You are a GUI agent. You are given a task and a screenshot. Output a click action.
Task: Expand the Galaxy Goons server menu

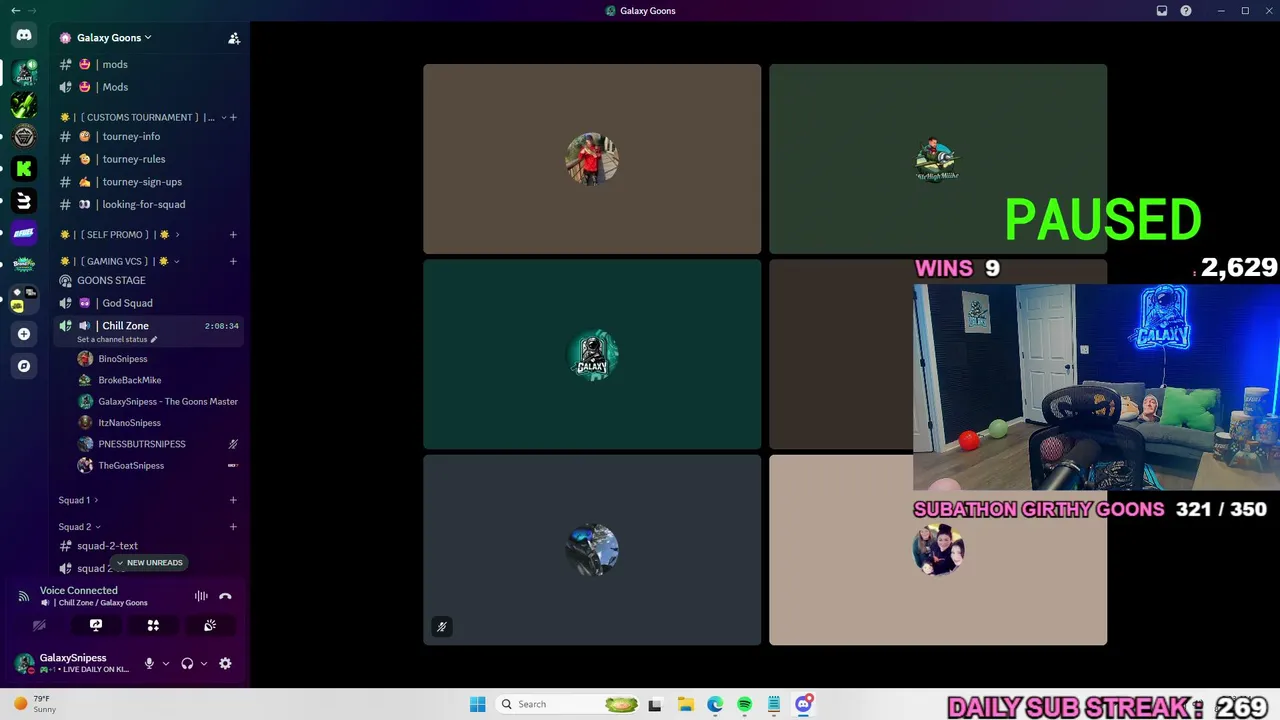[114, 38]
